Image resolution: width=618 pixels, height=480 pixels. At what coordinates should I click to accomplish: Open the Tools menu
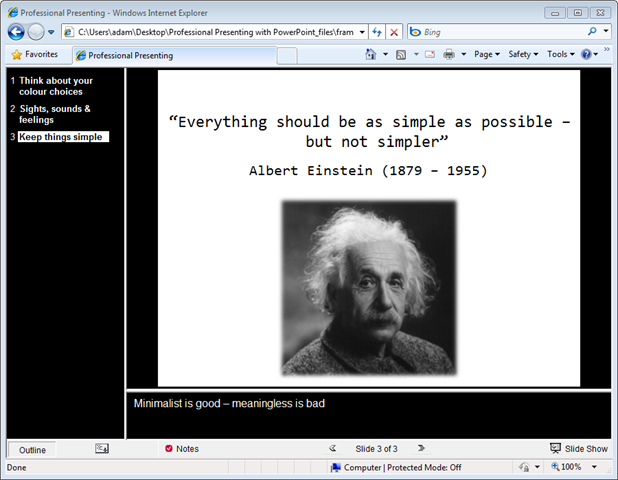click(560, 55)
